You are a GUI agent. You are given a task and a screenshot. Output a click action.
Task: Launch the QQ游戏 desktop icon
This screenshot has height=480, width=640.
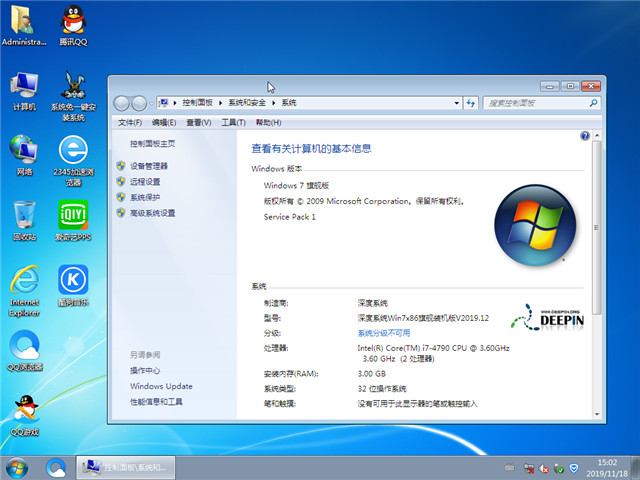[x=24, y=416]
